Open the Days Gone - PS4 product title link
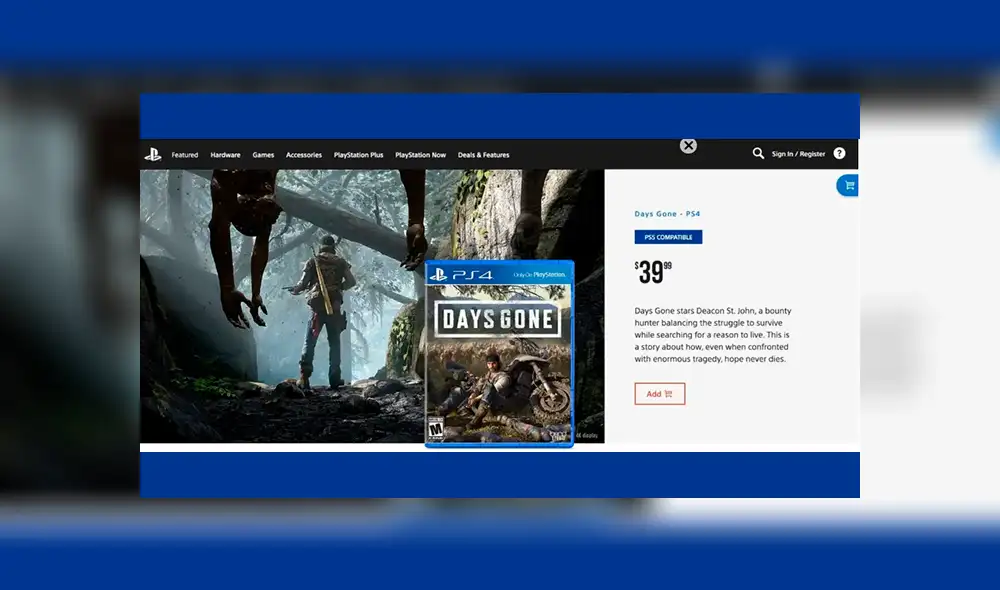This screenshot has height=590, width=1000. (x=666, y=213)
